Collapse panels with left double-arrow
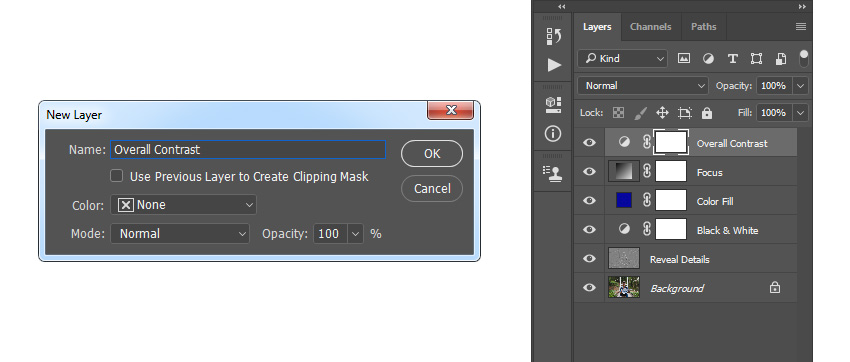850x362 pixels. tap(562, 7)
